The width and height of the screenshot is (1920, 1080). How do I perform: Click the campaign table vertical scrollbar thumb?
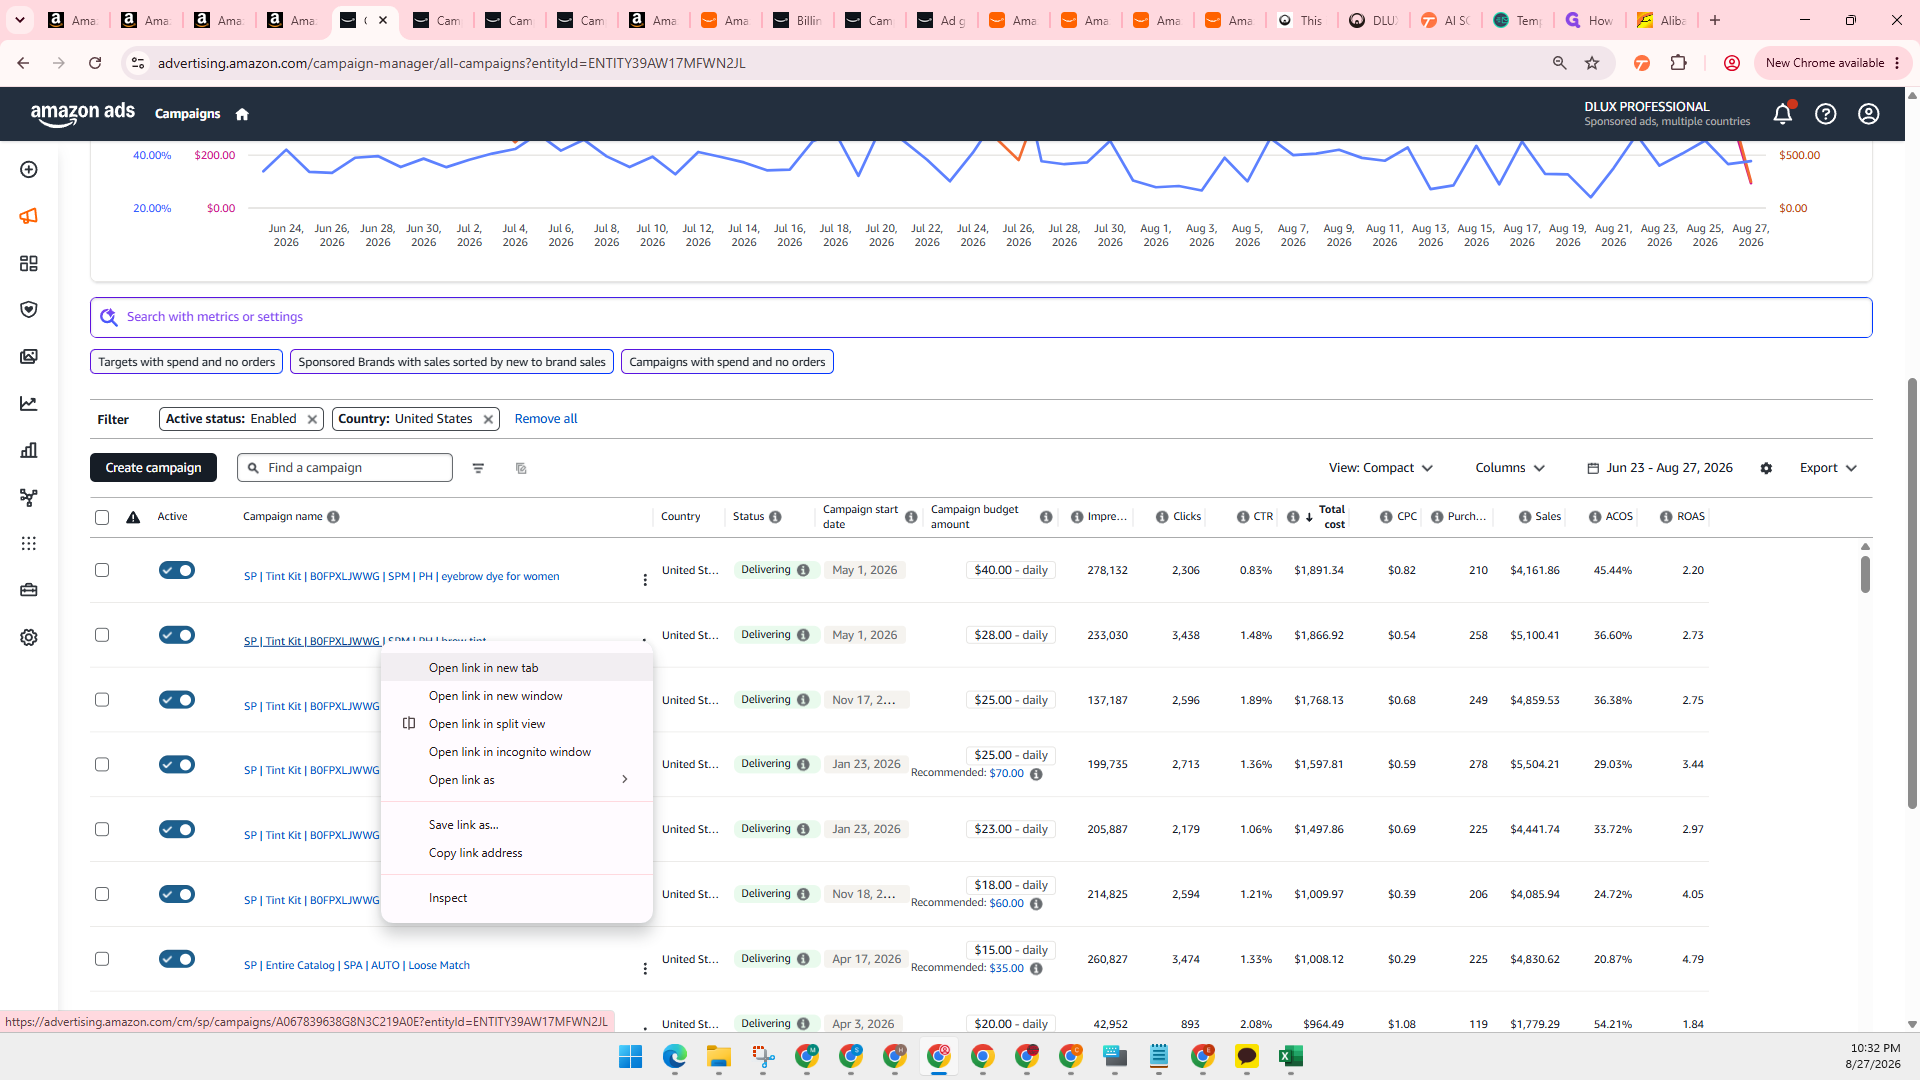(x=1865, y=574)
